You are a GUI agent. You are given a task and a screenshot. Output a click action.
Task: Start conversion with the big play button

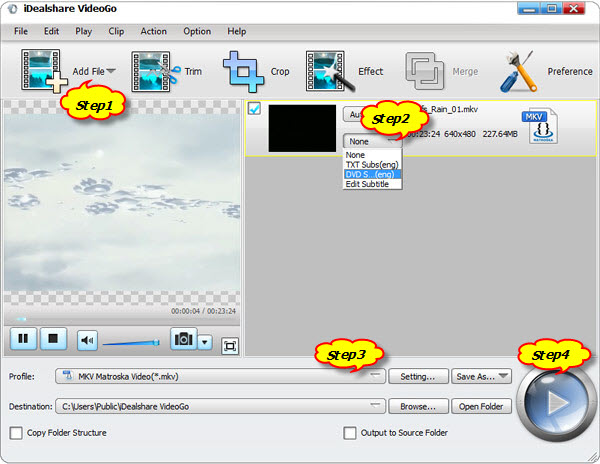(556, 403)
